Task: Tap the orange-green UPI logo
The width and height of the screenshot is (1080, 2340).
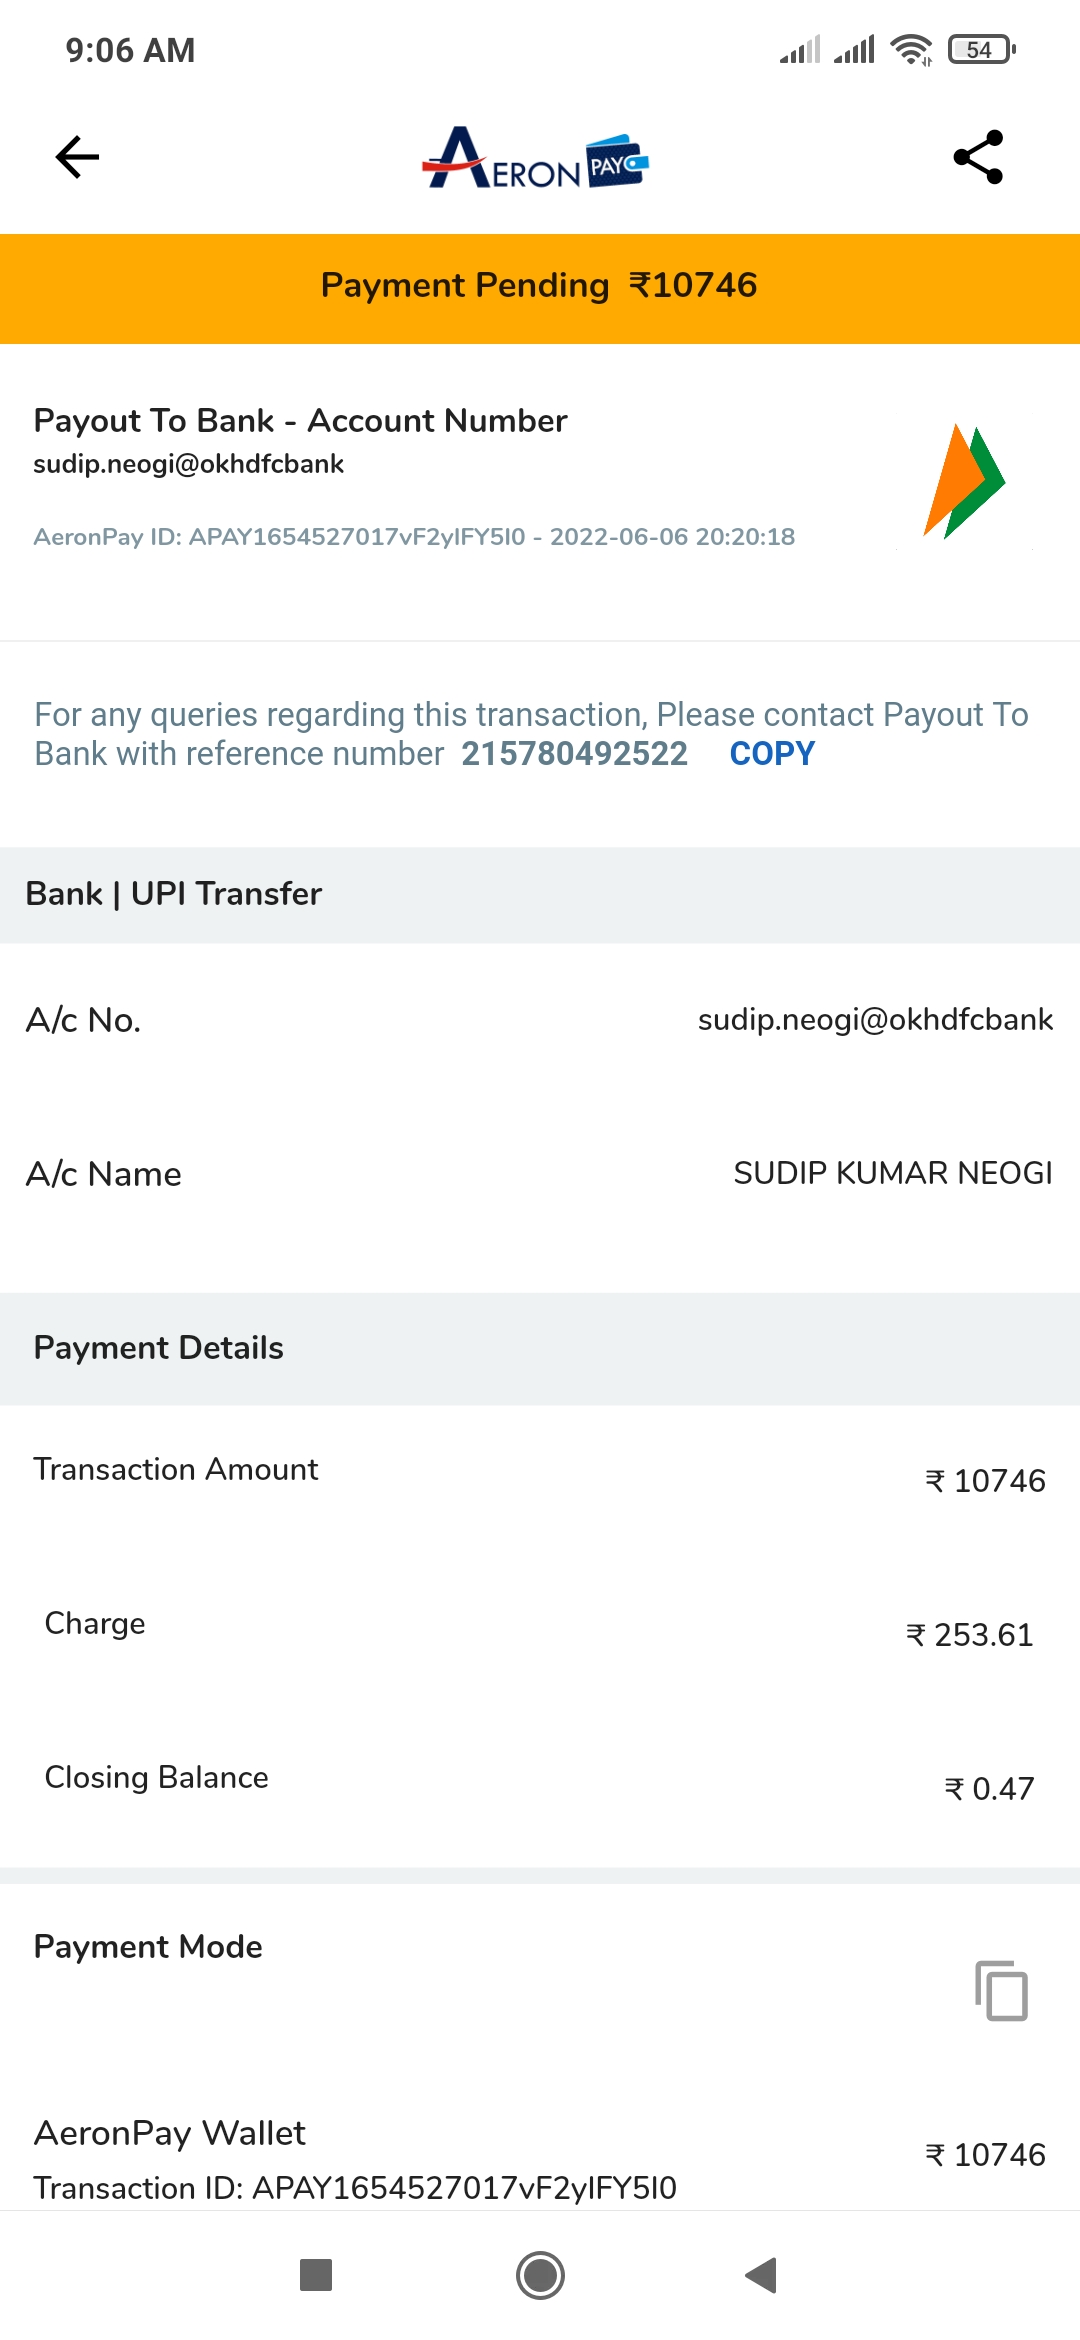Action: tap(963, 482)
